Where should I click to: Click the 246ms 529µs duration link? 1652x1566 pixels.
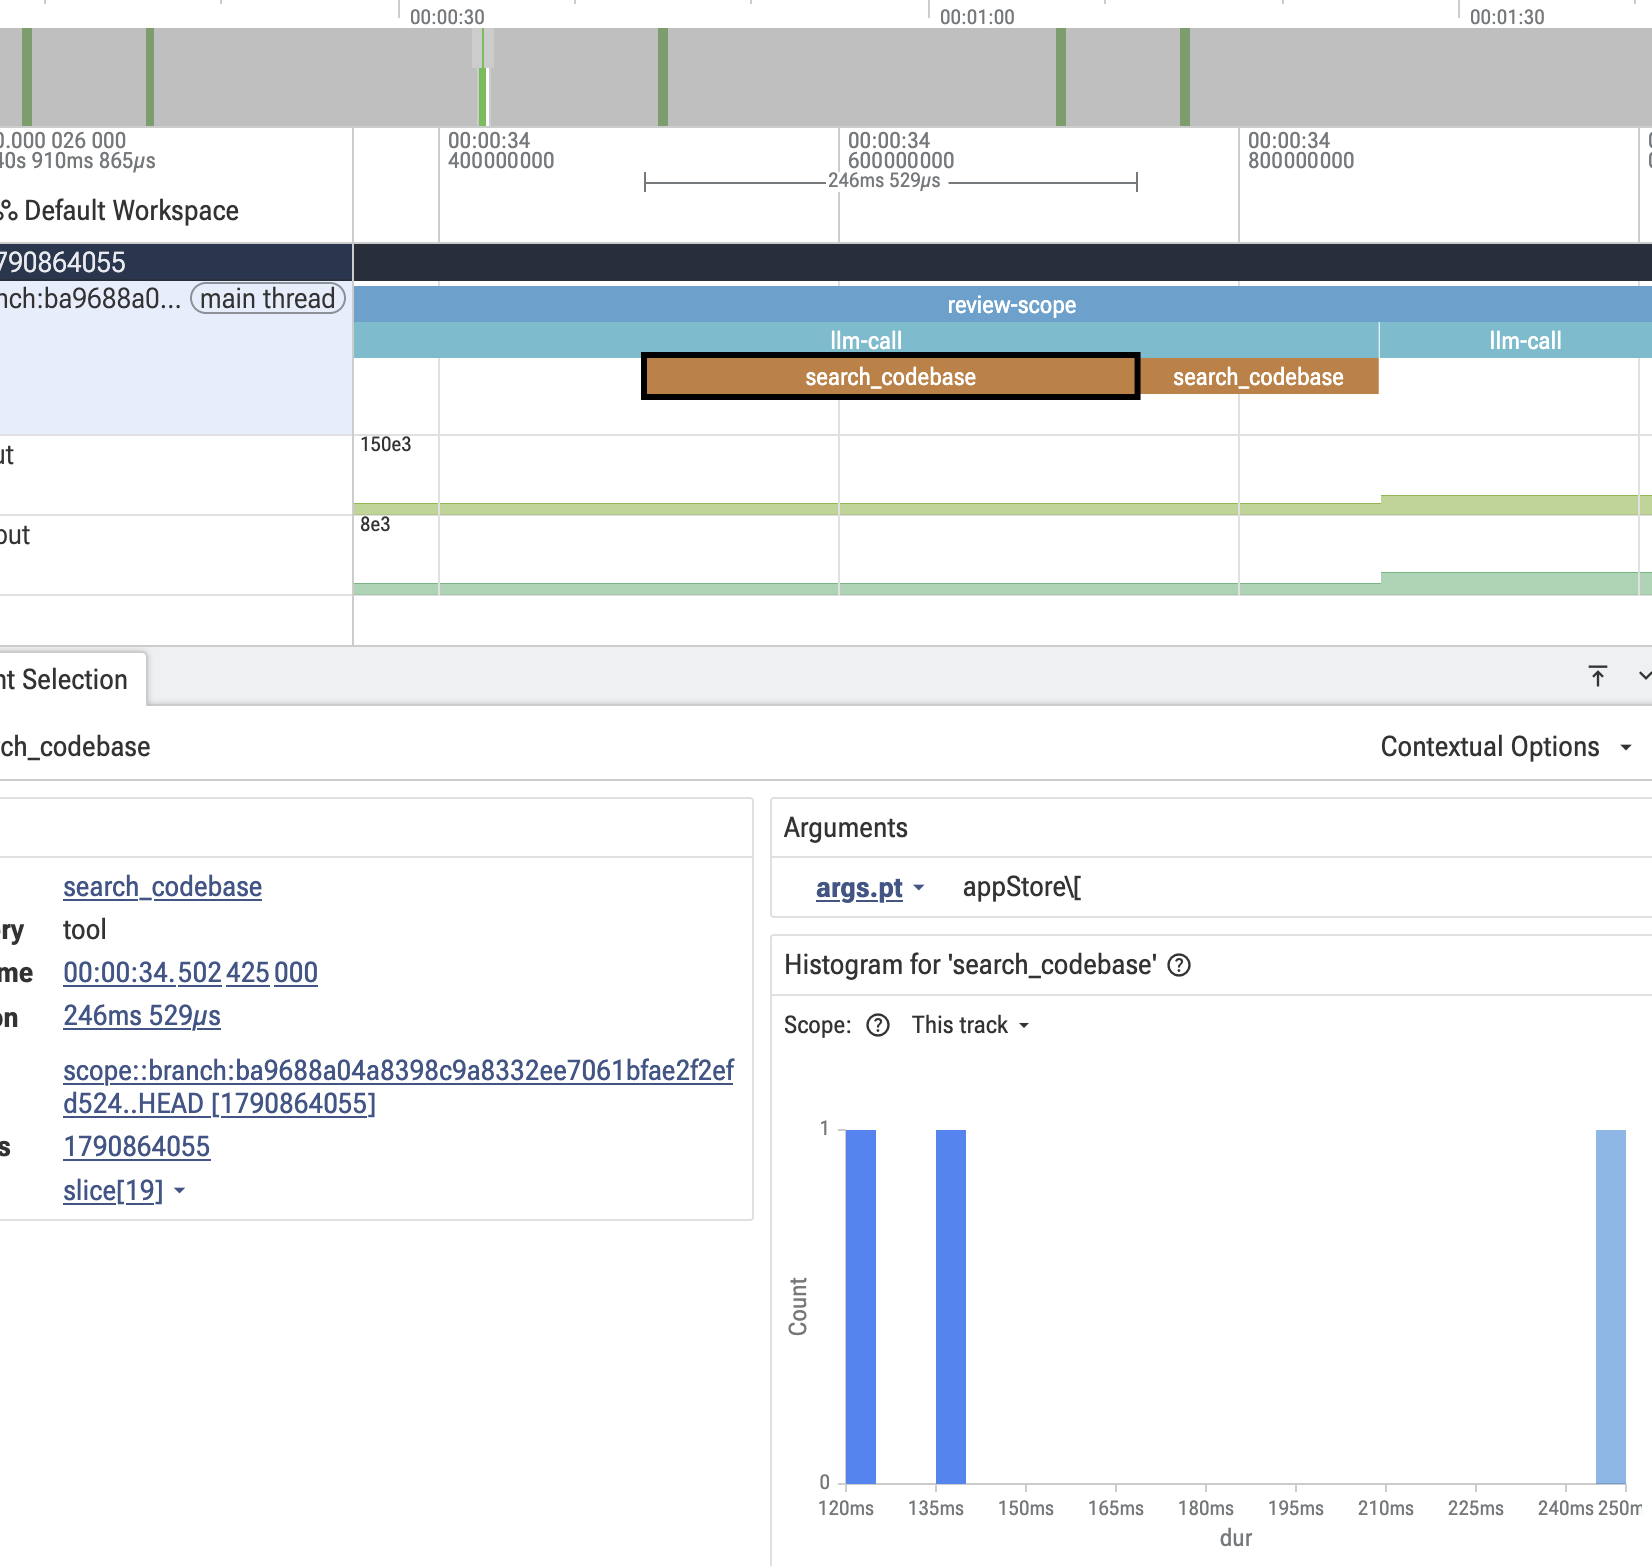point(142,1016)
